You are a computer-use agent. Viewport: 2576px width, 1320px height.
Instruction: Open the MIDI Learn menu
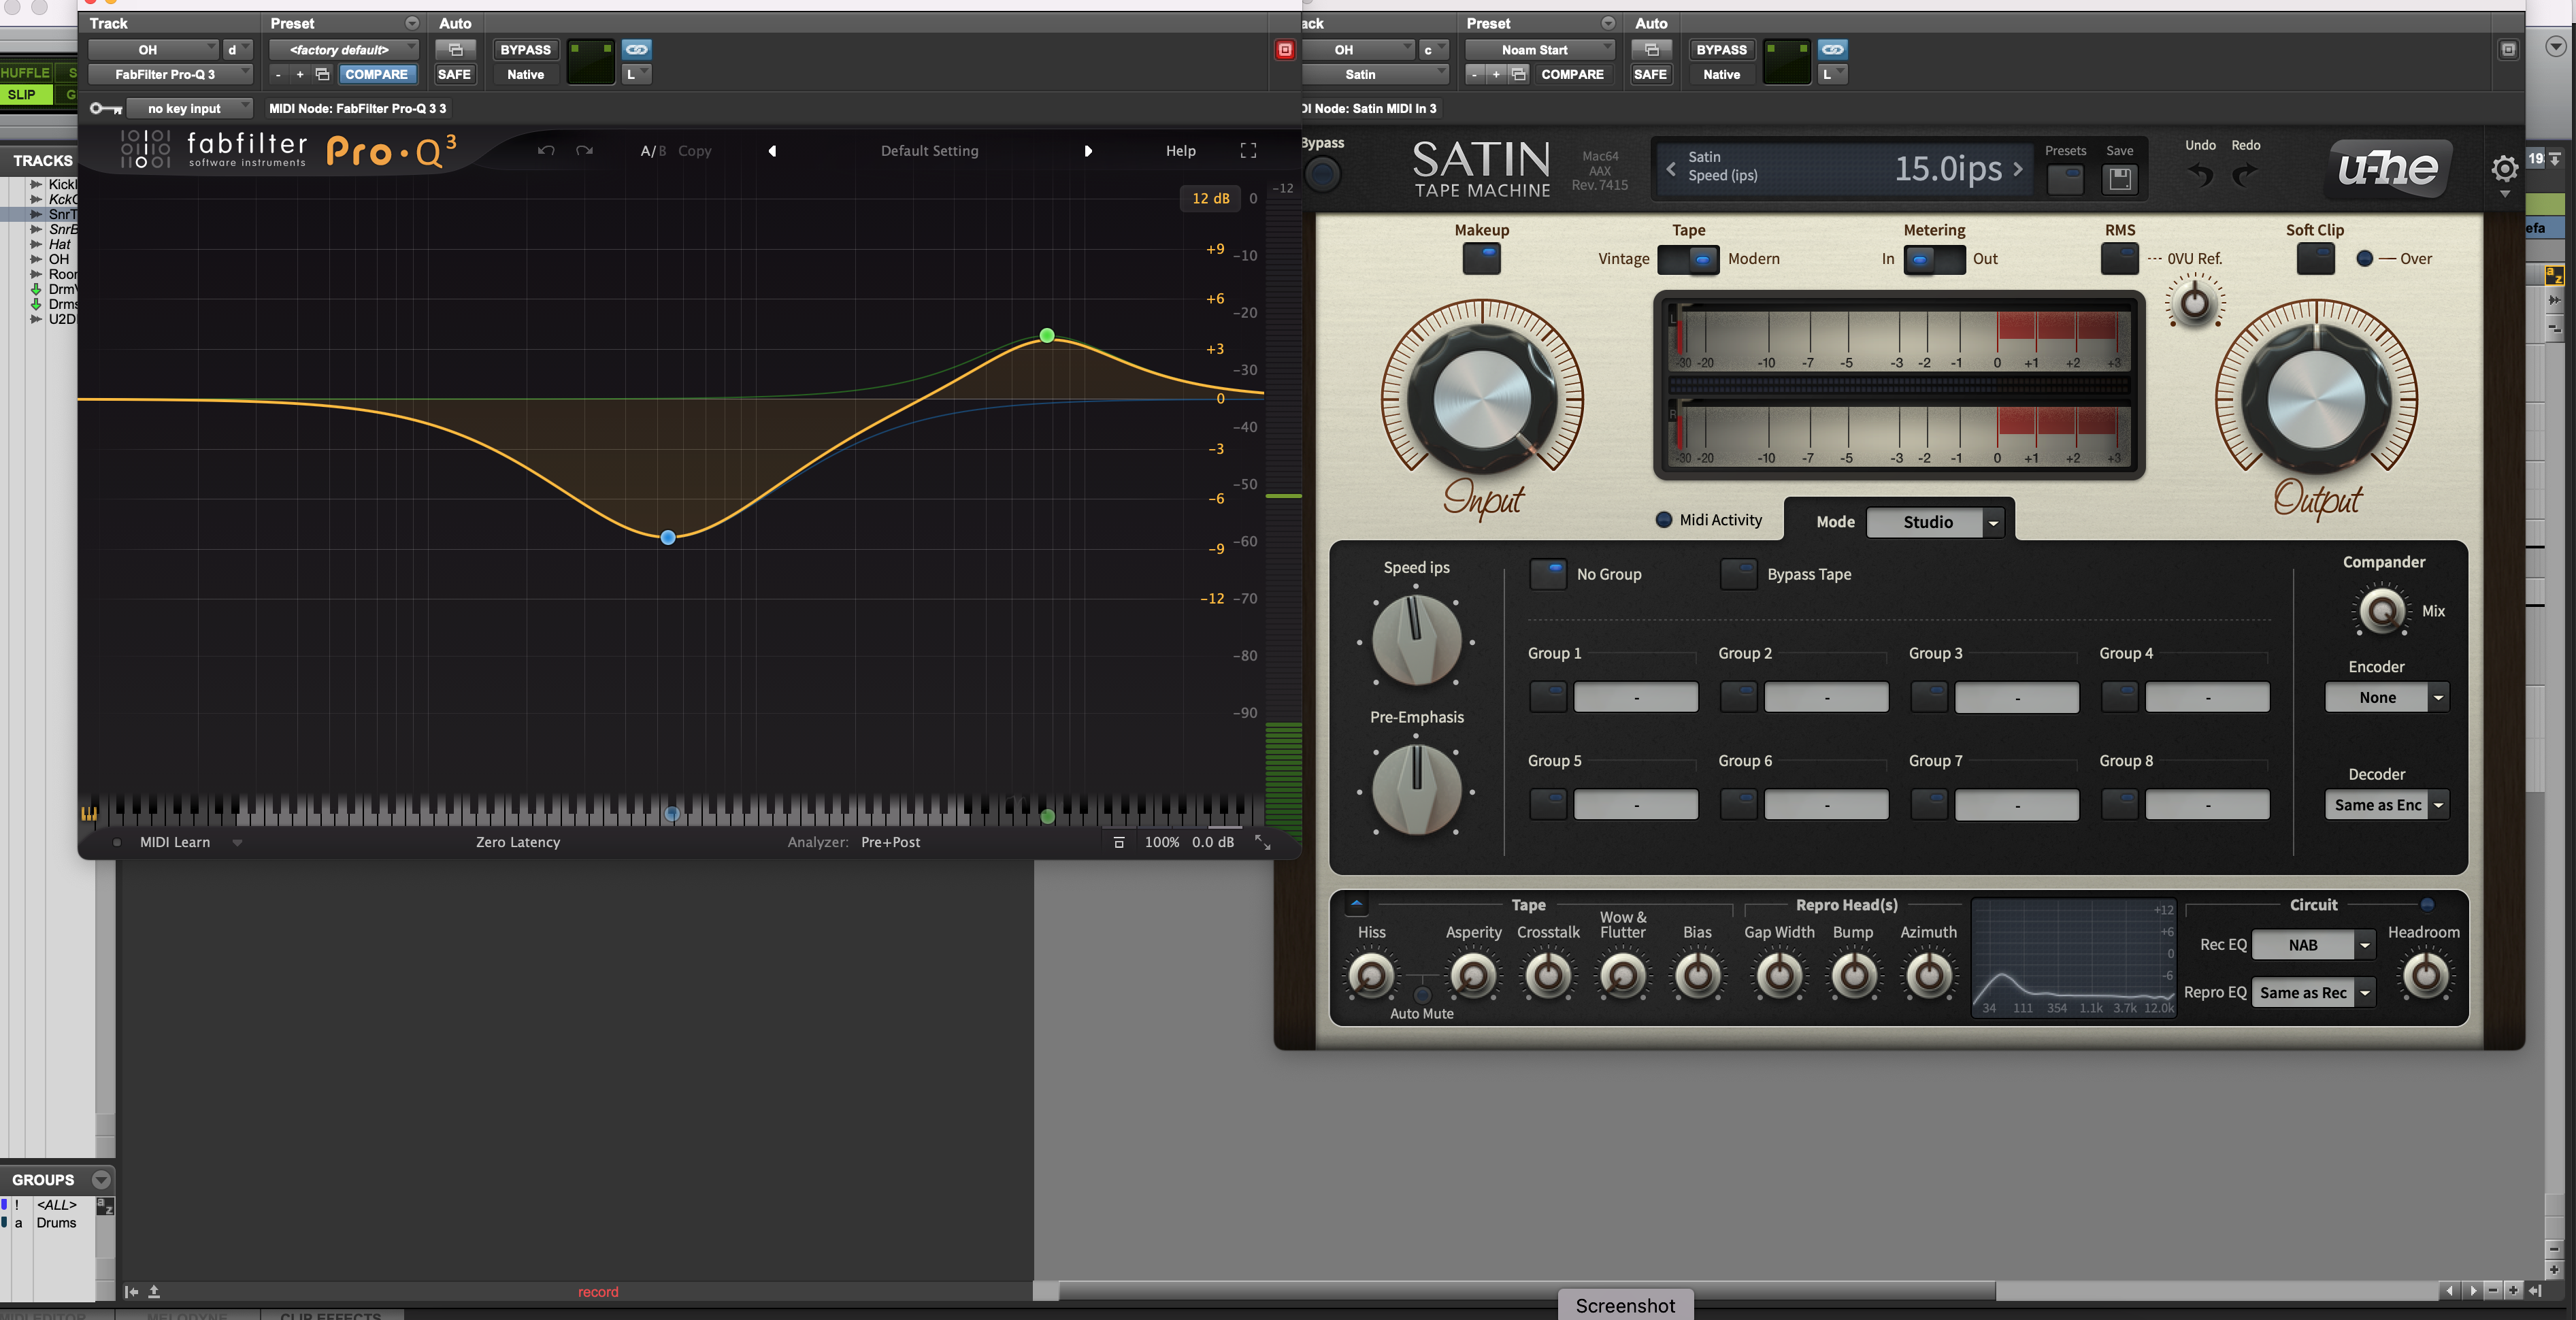pos(175,843)
